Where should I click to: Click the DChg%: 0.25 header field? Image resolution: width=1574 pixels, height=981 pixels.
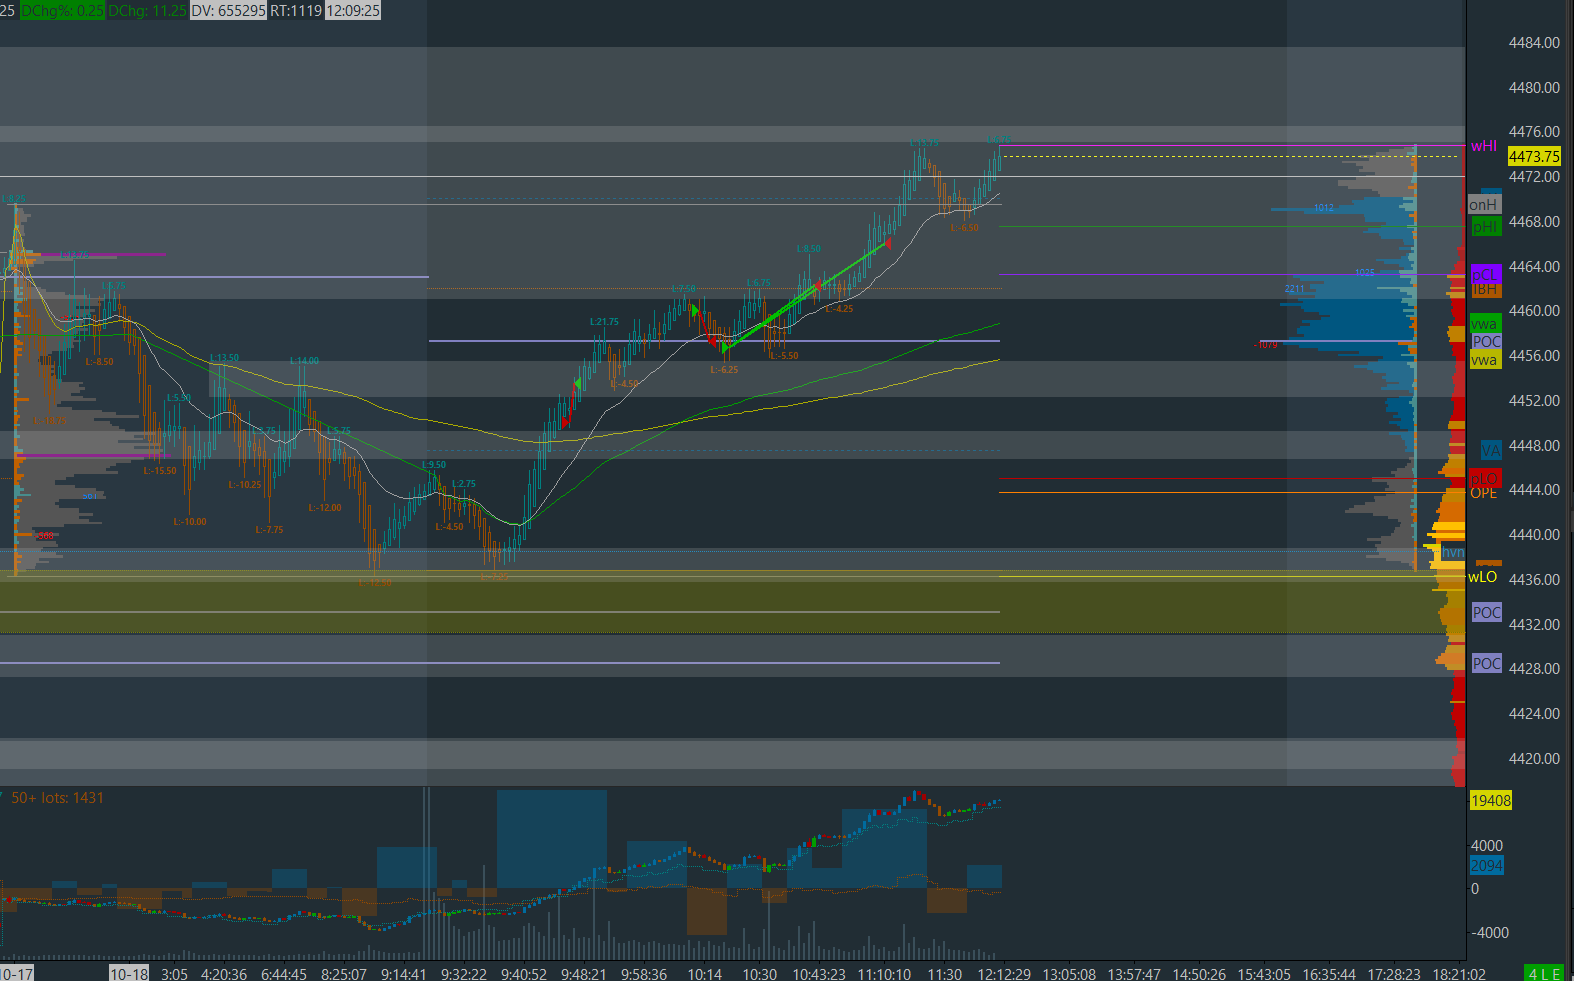tap(62, 10)
